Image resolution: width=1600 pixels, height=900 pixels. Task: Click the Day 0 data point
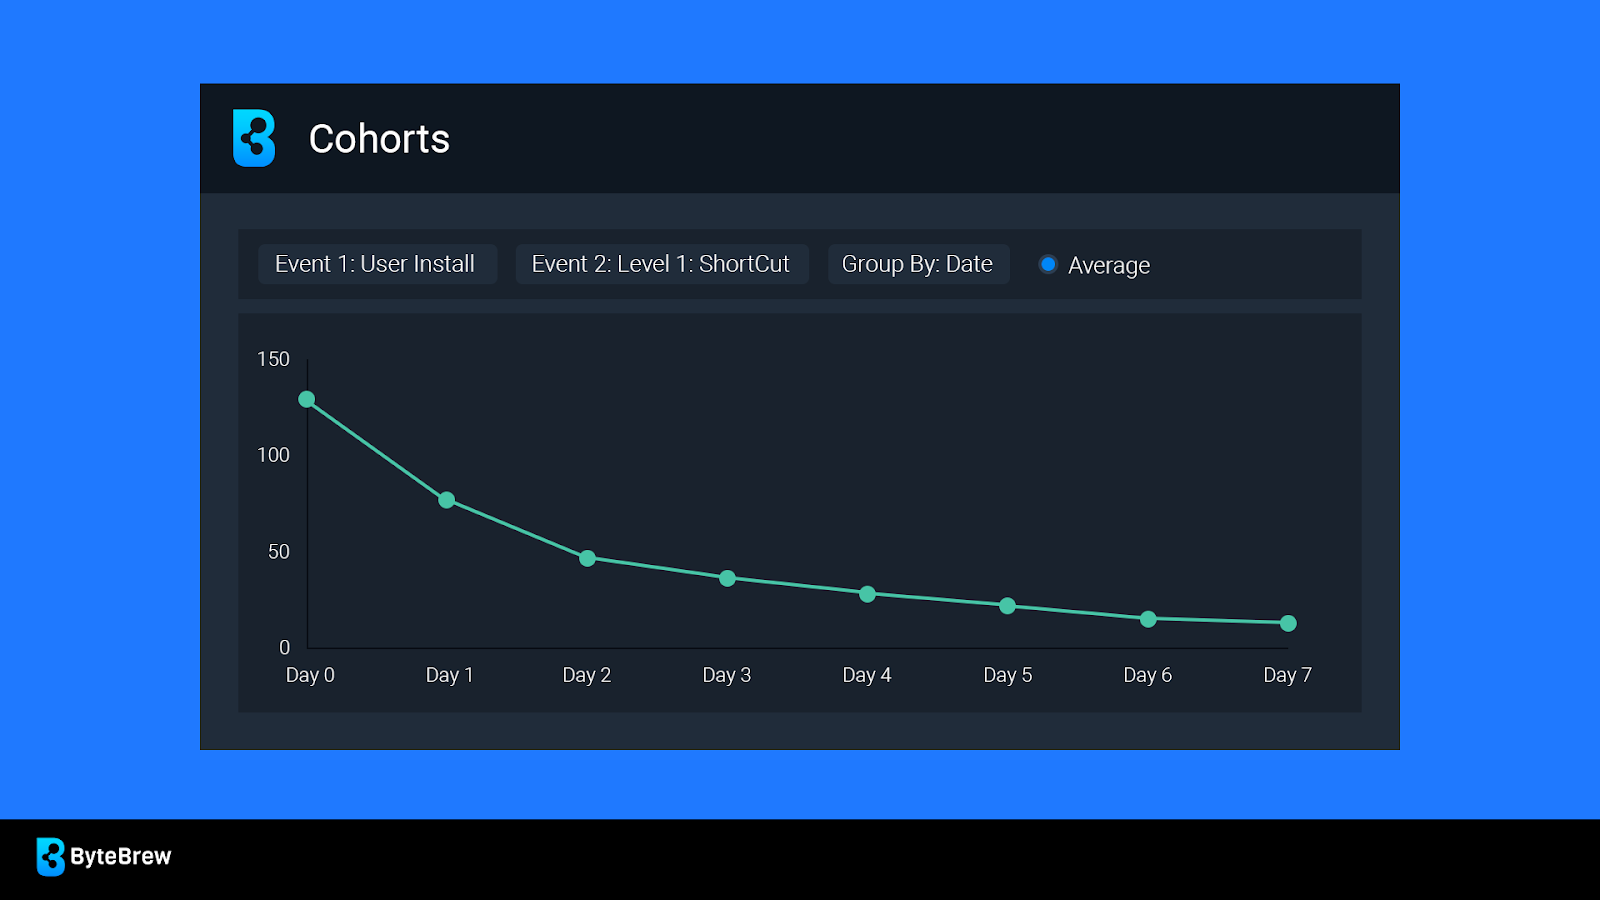click(x=307, y=400)
